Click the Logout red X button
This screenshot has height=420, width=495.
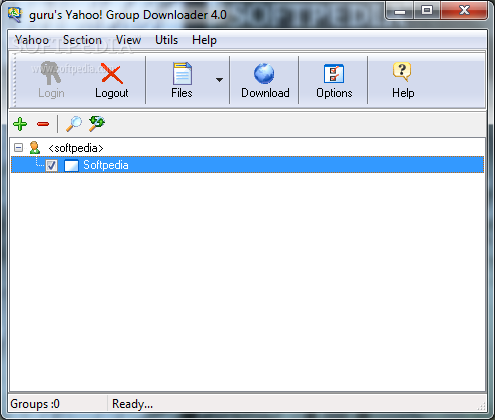coord(112,80)
